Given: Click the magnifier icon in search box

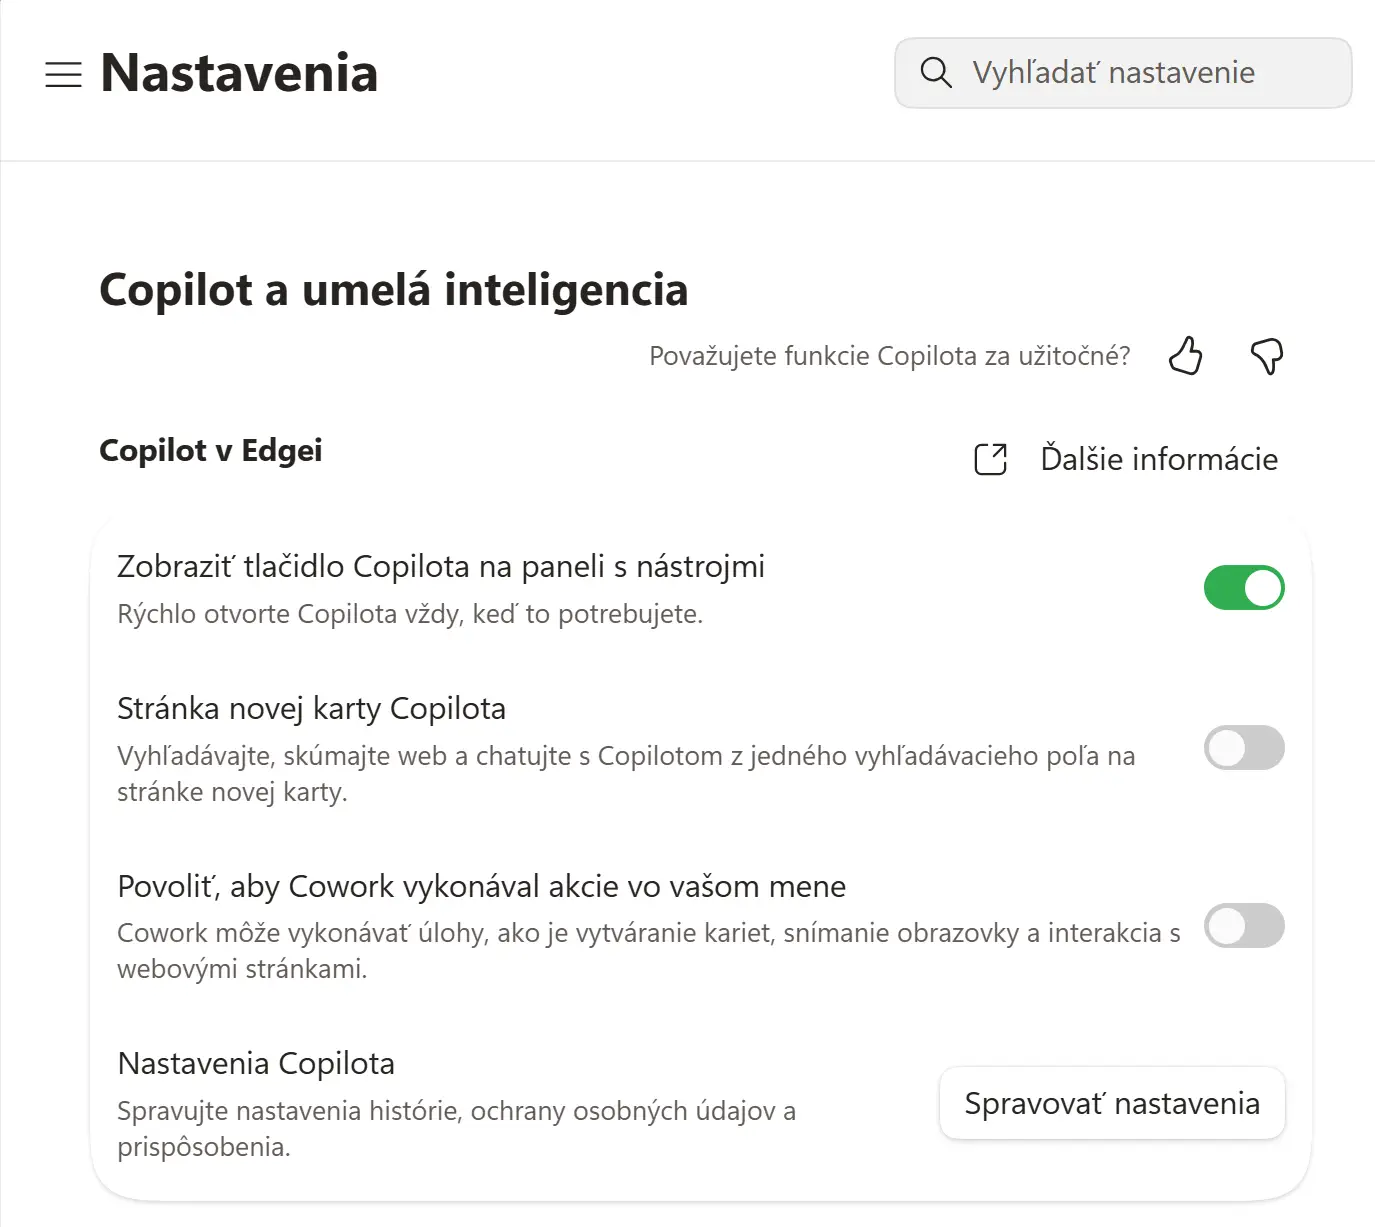Looking at the screenshot, I should 936,72.
